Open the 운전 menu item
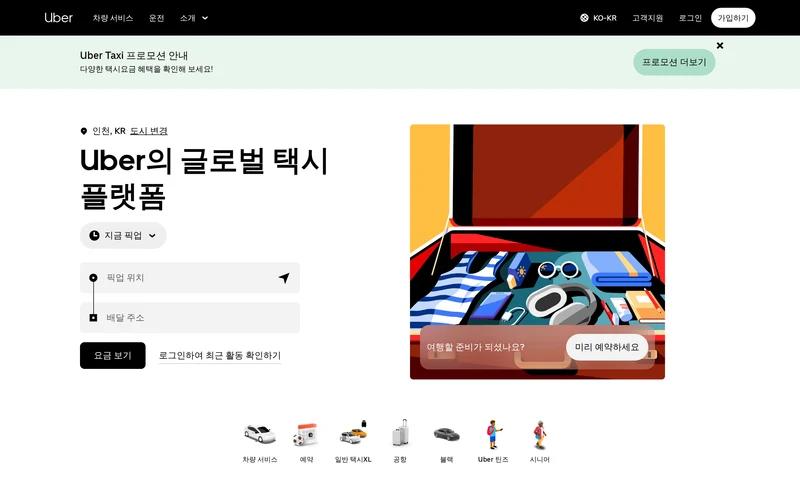The width and height of the screenshot is (800, 500). pyautogui.click(x=156, y=18)
